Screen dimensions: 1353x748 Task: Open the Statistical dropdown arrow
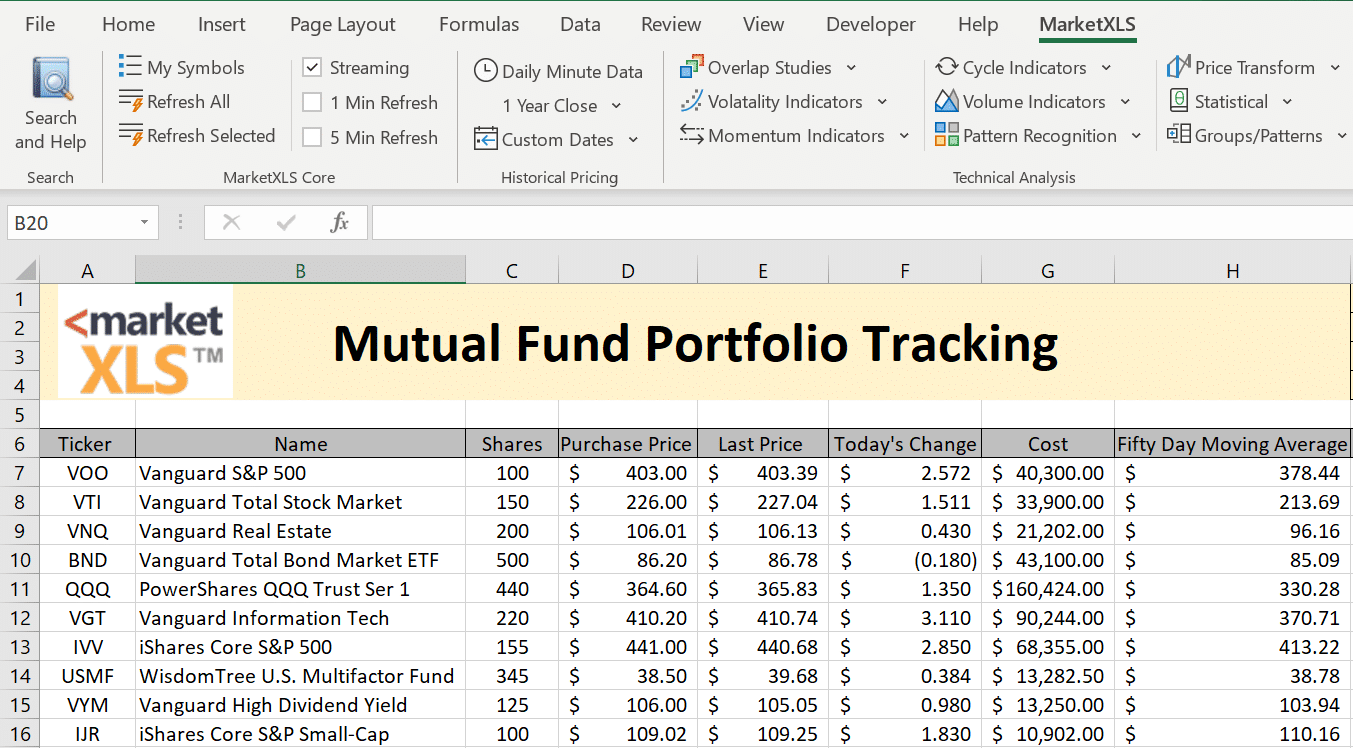pyautogui.click(x=1287, y=102)
